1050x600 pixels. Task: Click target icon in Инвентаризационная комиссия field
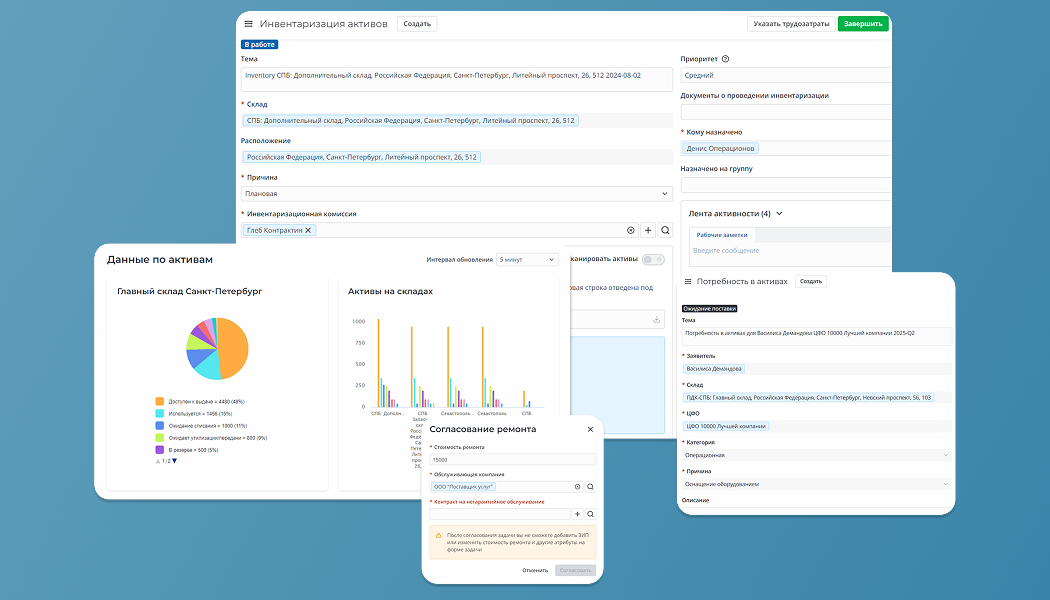(x=631, y=230)
